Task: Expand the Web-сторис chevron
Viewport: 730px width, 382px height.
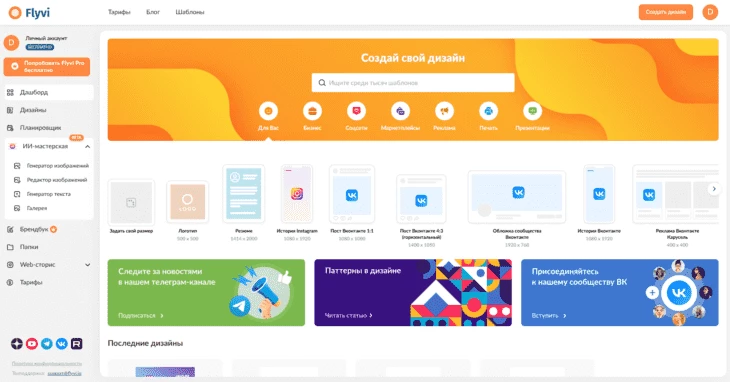Action: click(x=87, y=264)
